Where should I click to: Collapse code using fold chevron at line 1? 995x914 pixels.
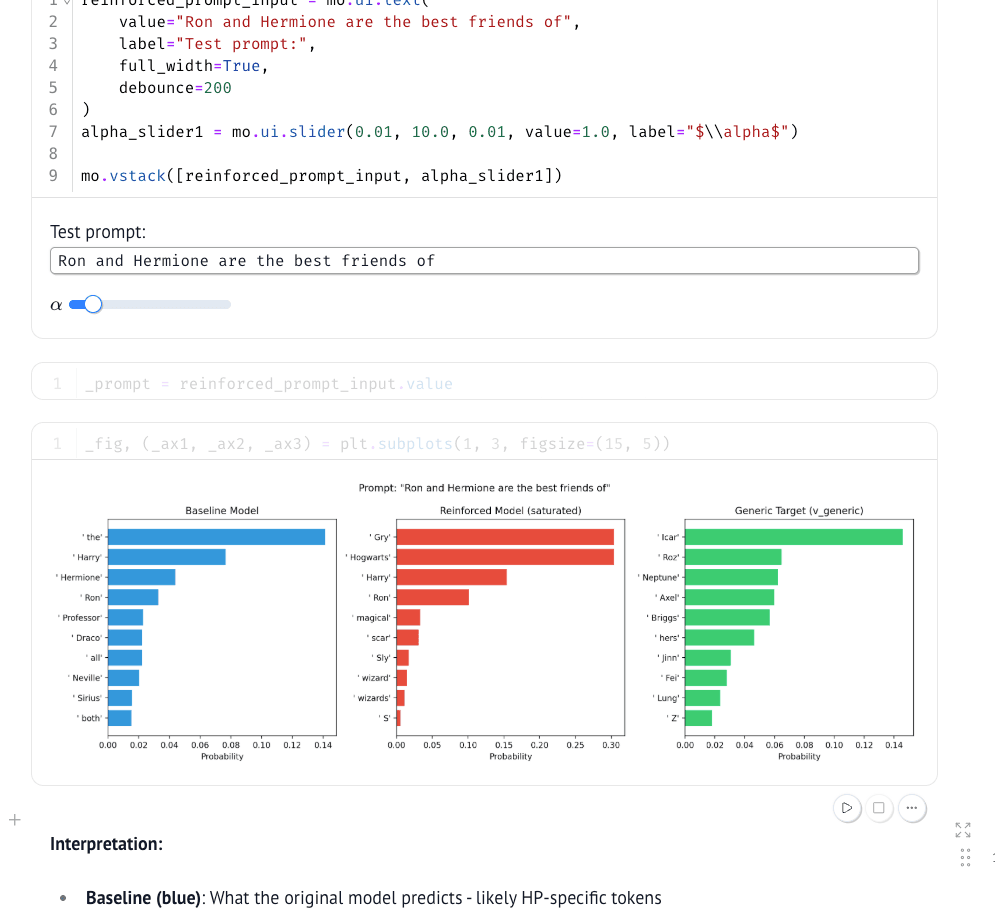[x=68, y=2]
